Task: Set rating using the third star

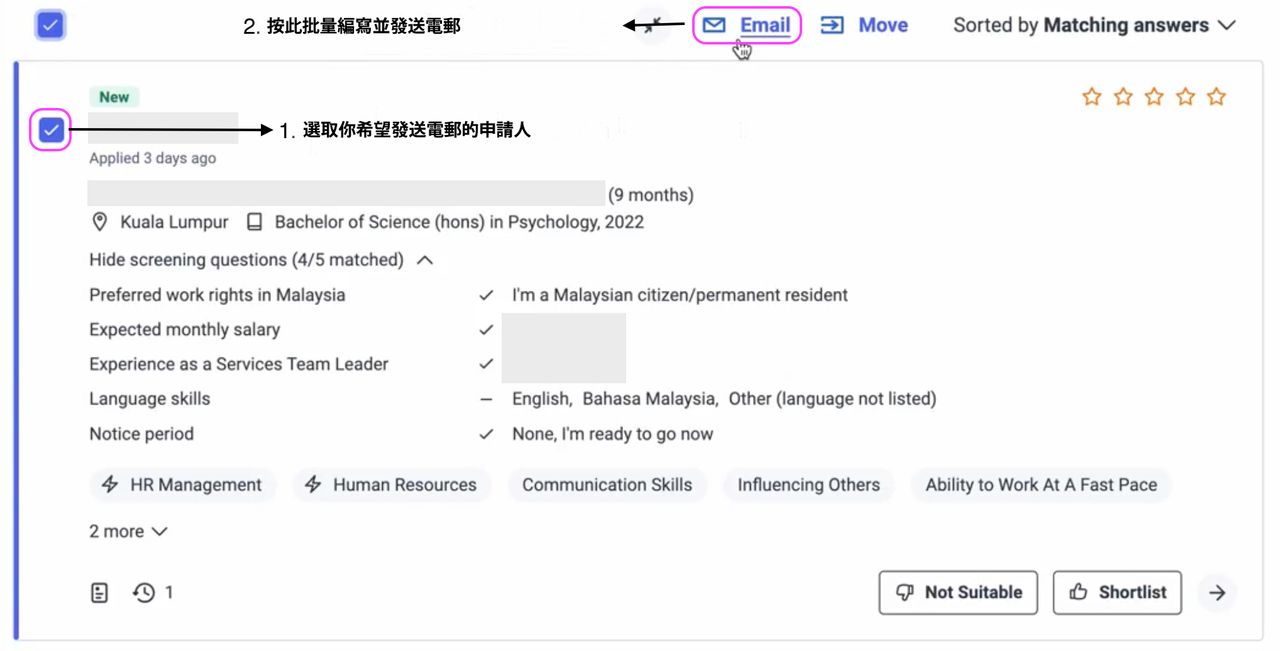Action: click(x=1154, y=97)
